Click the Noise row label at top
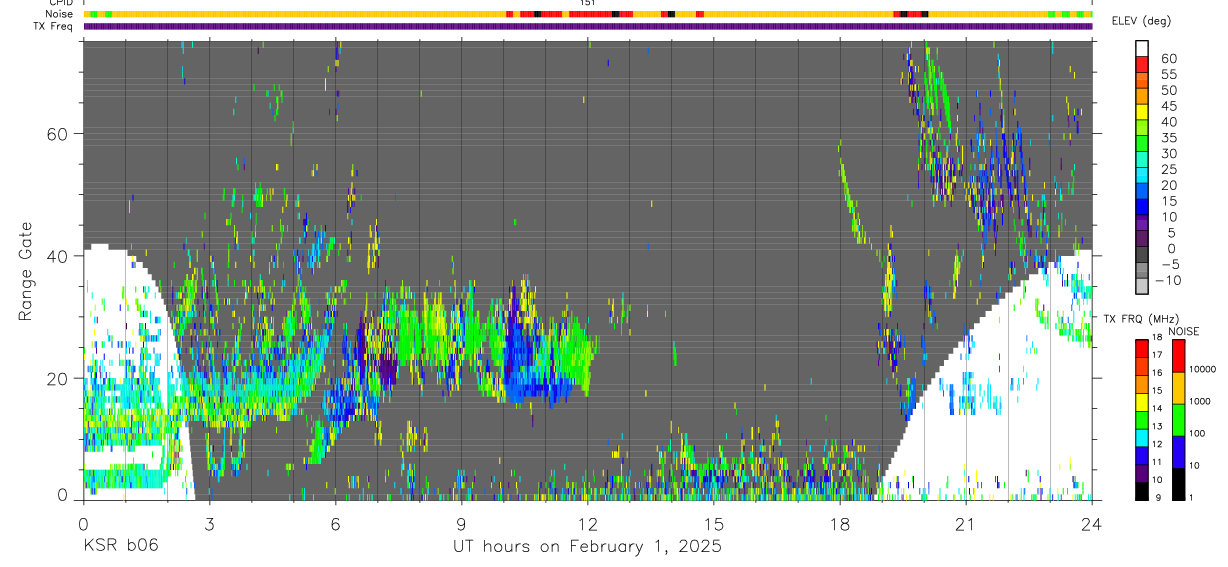 click(58, 14)
